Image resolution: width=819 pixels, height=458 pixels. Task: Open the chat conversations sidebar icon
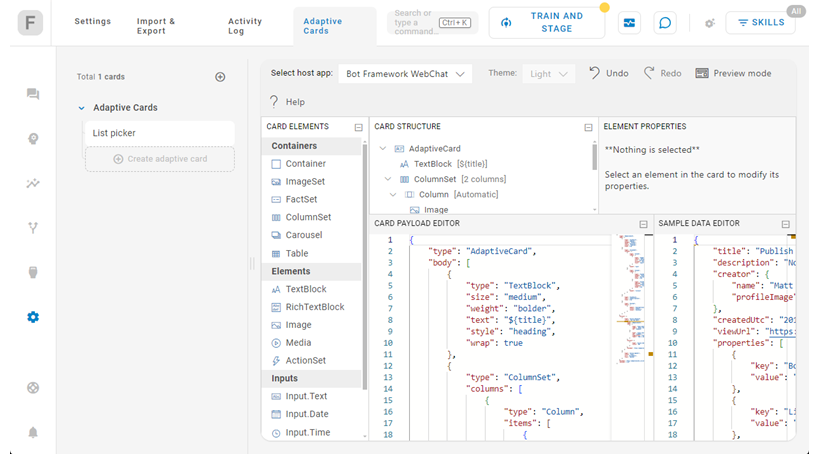[x=33, y=94]
